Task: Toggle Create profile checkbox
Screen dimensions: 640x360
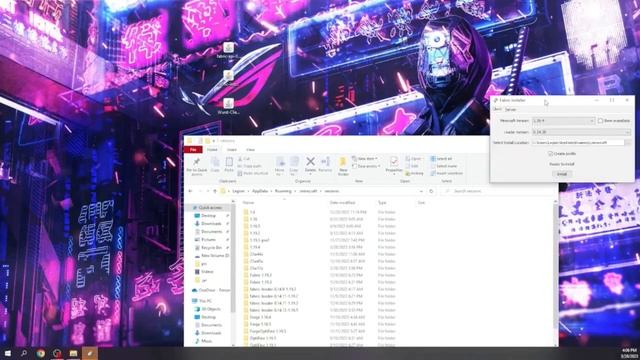Action: (x=550, y=153)
